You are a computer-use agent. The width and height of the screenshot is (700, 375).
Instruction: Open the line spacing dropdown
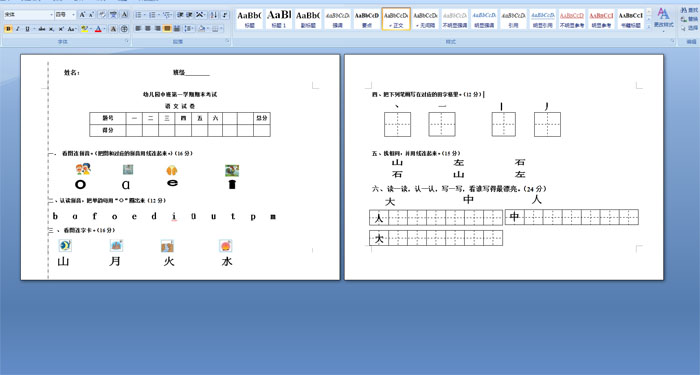click(x=189, y=29)
